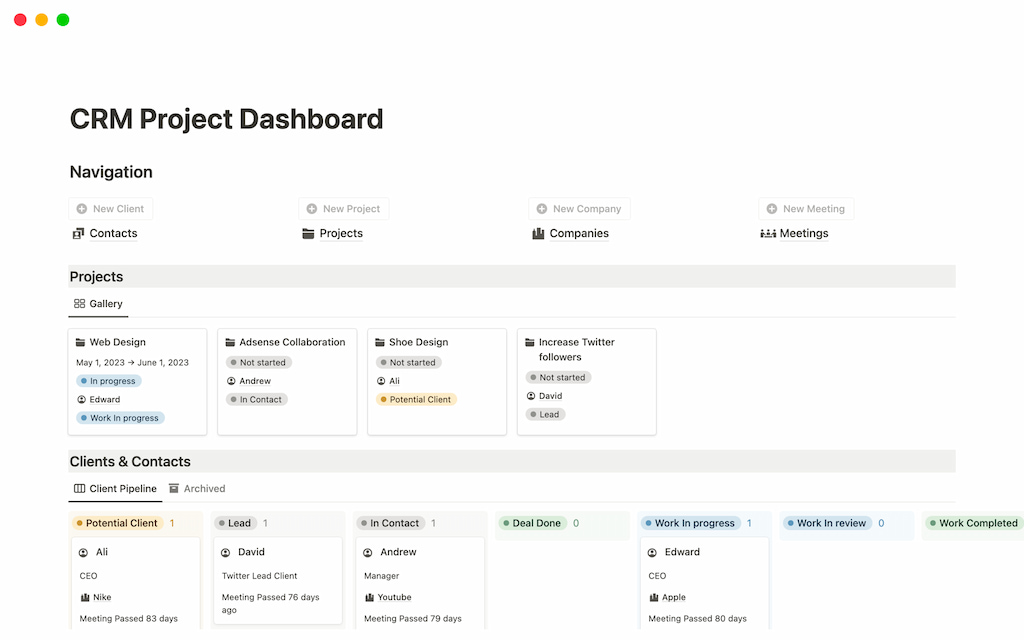1024x640 pixels.
Task: Select the Companies building icon
Action: click(539, 233)
